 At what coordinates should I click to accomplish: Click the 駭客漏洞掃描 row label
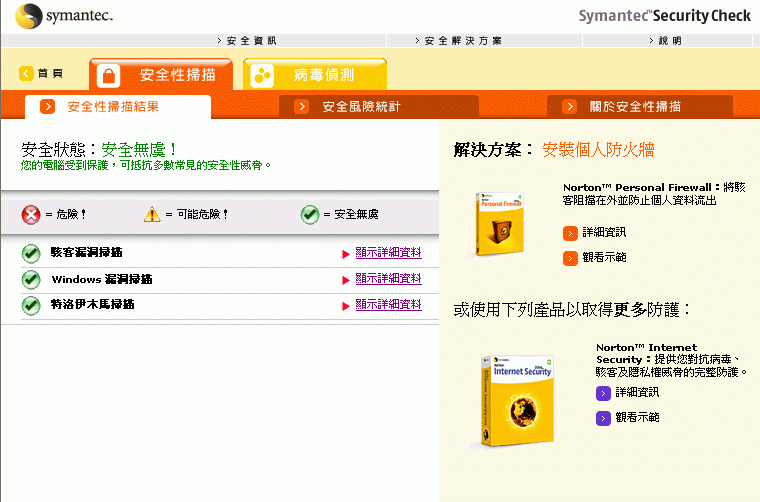[x=86, y=252]
